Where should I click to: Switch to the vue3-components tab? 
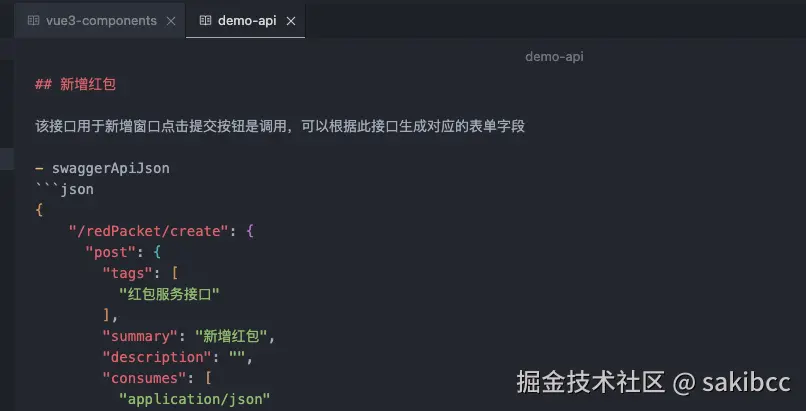tap(100, 21)
